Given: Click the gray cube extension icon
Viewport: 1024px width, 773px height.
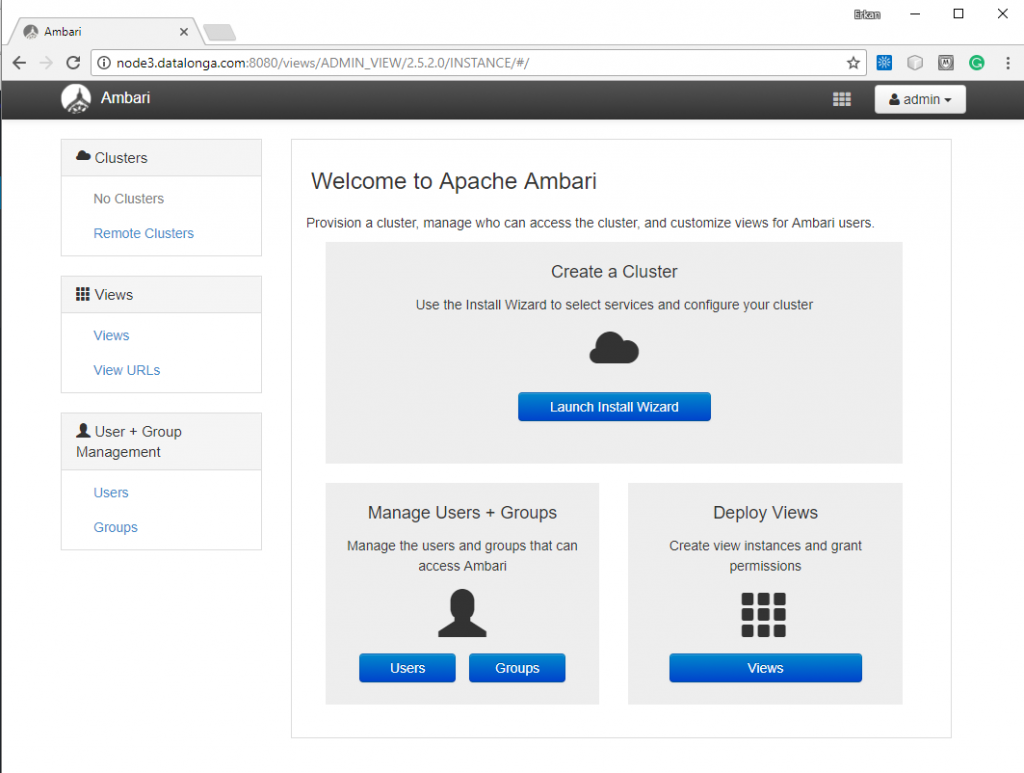Looking at the screenshot, I should [915, 63].
